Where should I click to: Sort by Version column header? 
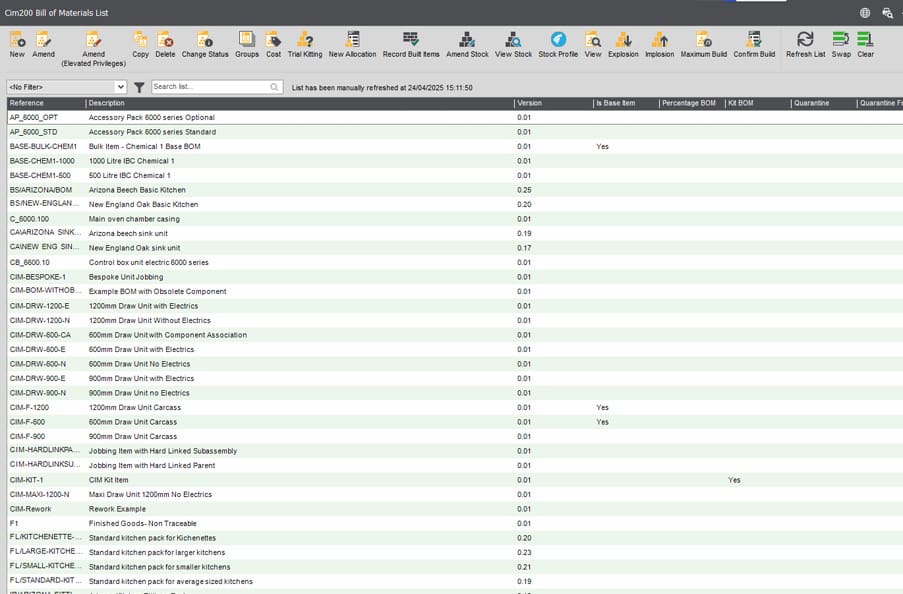pyautogui.click(x=529, y=103)
